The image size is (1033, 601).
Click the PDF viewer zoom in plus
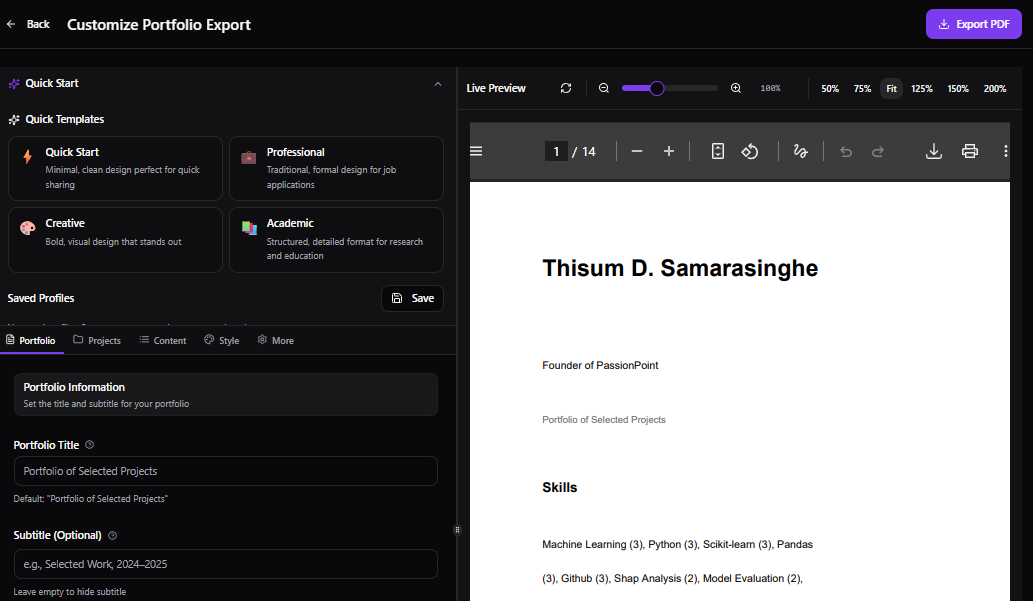point(669,152)
